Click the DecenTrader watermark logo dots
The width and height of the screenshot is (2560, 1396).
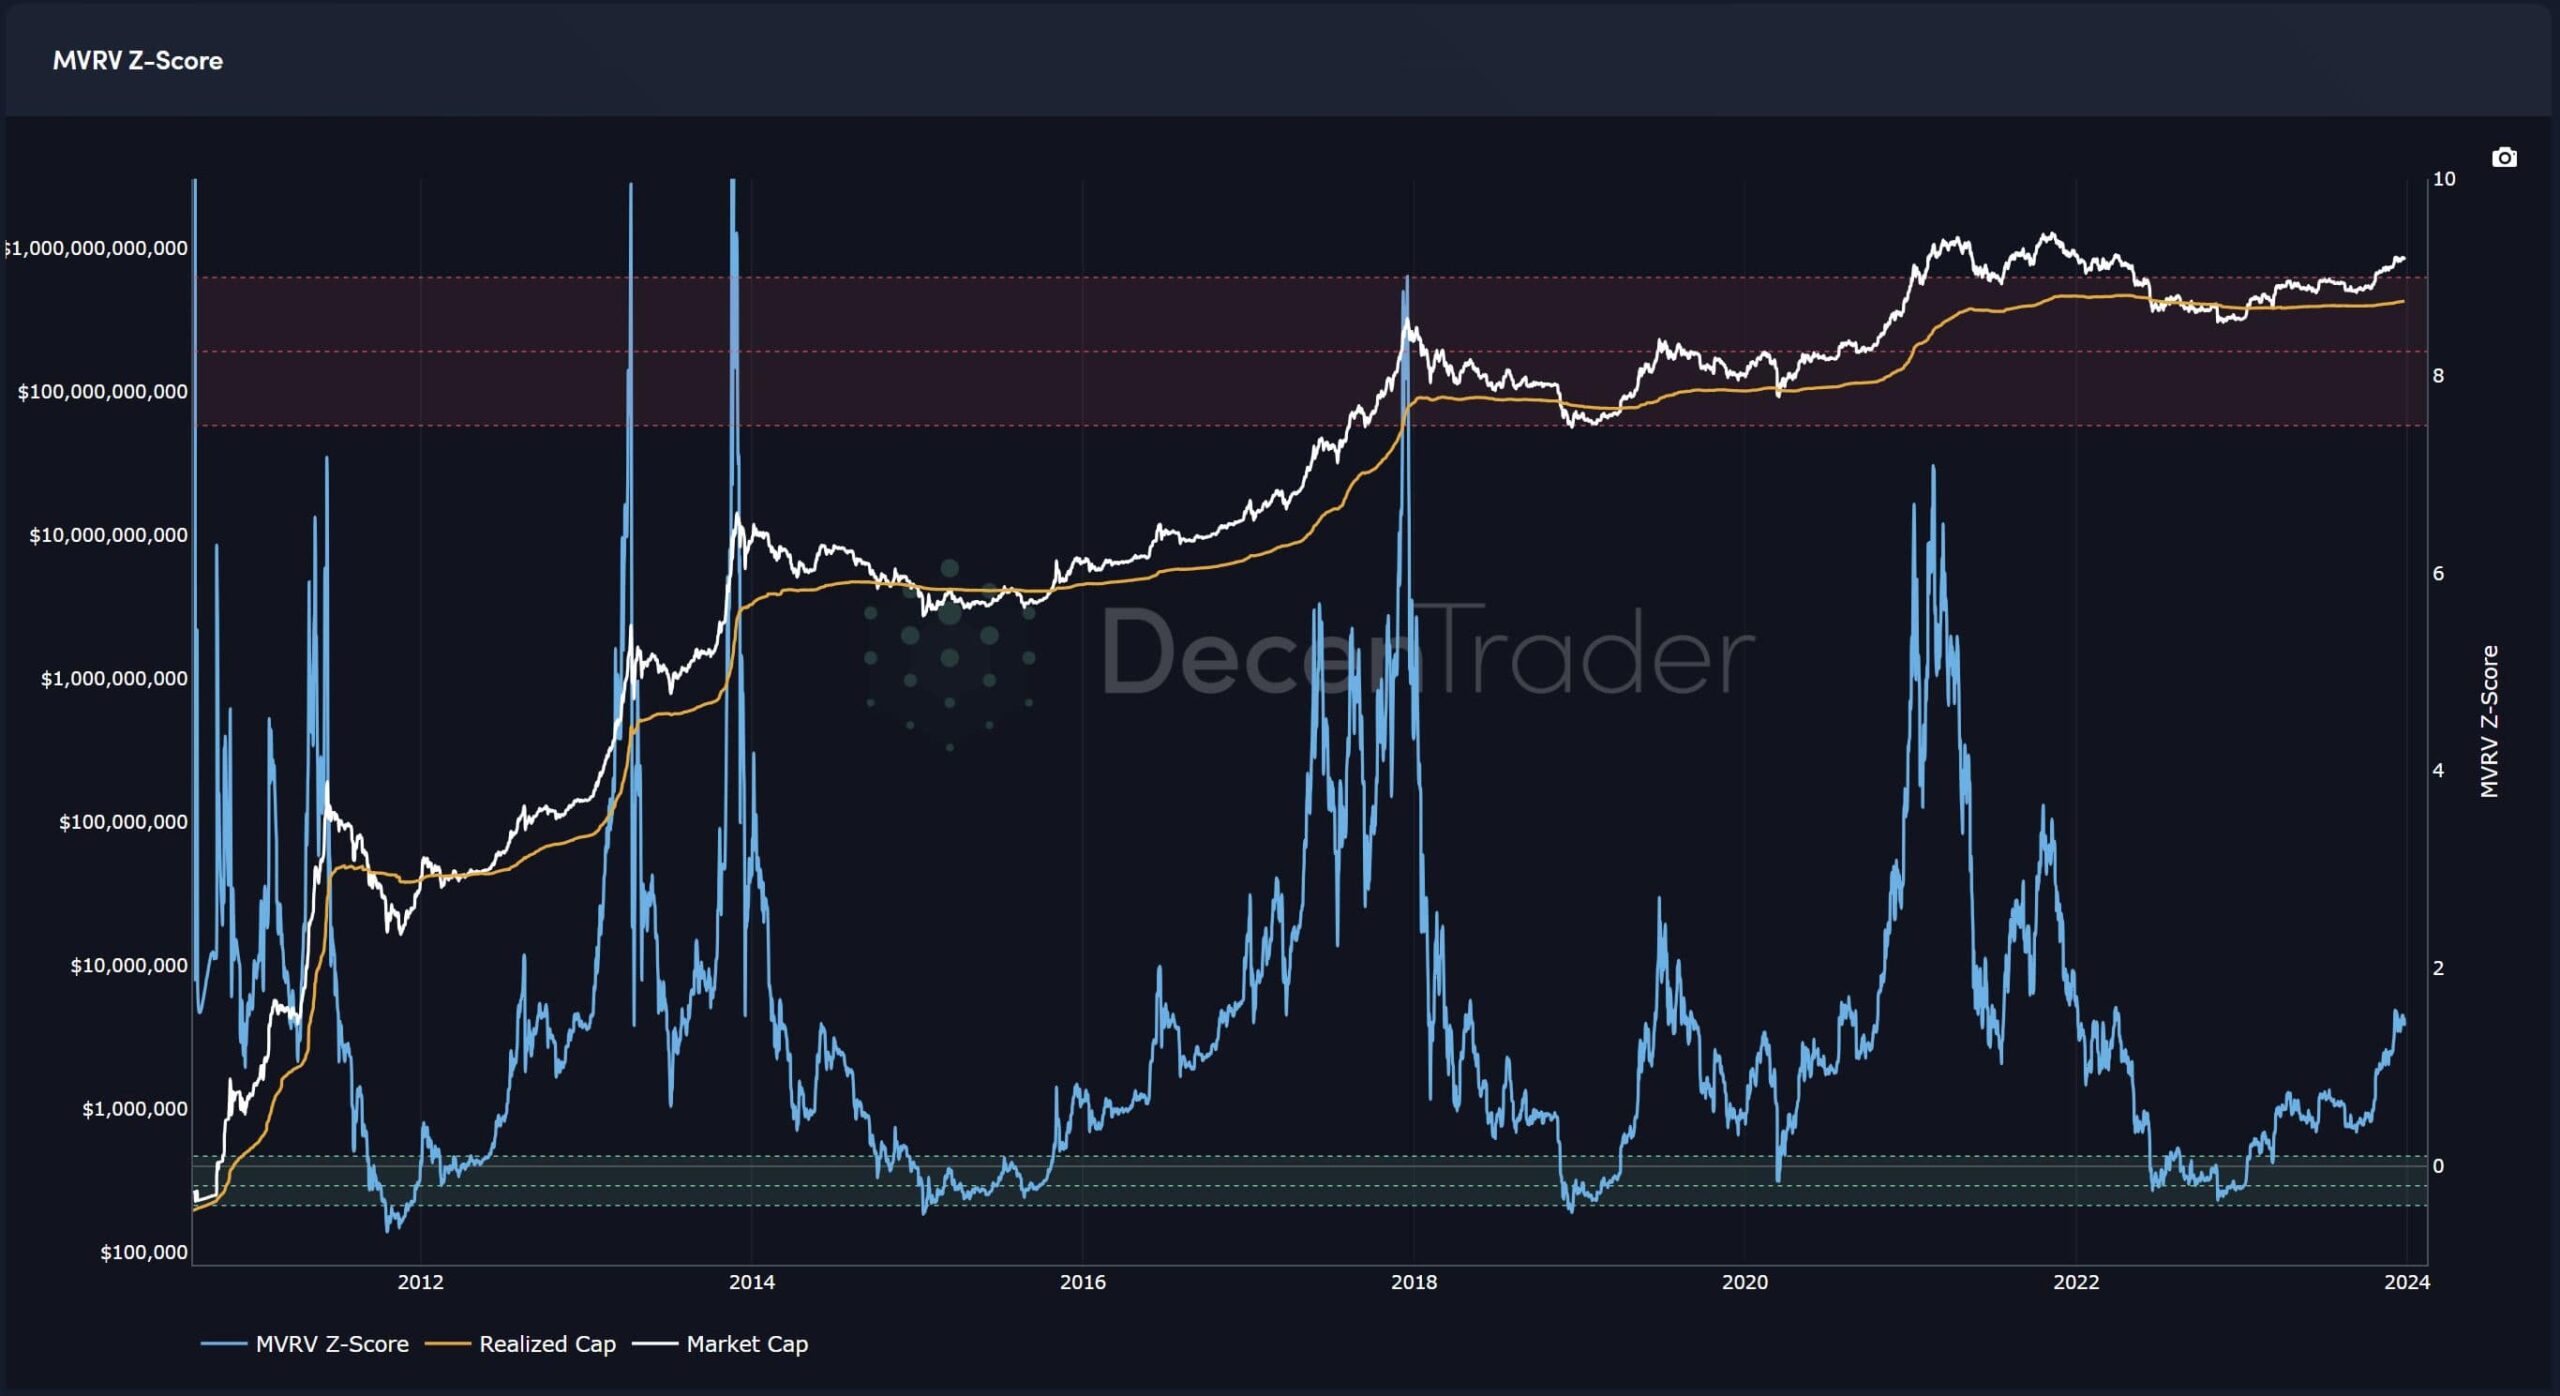click(x=949, y=655)
